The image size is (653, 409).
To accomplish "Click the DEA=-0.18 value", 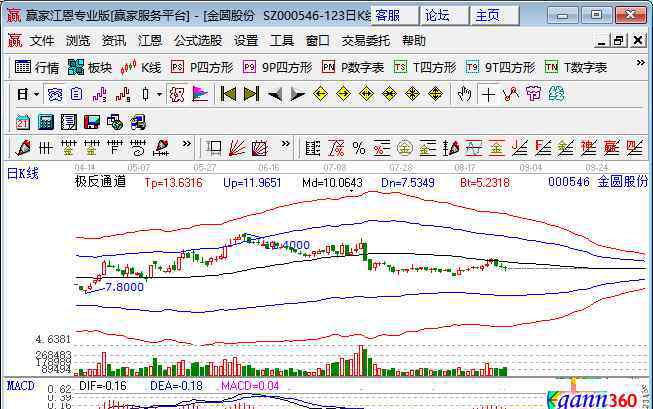I will point(176,386).
